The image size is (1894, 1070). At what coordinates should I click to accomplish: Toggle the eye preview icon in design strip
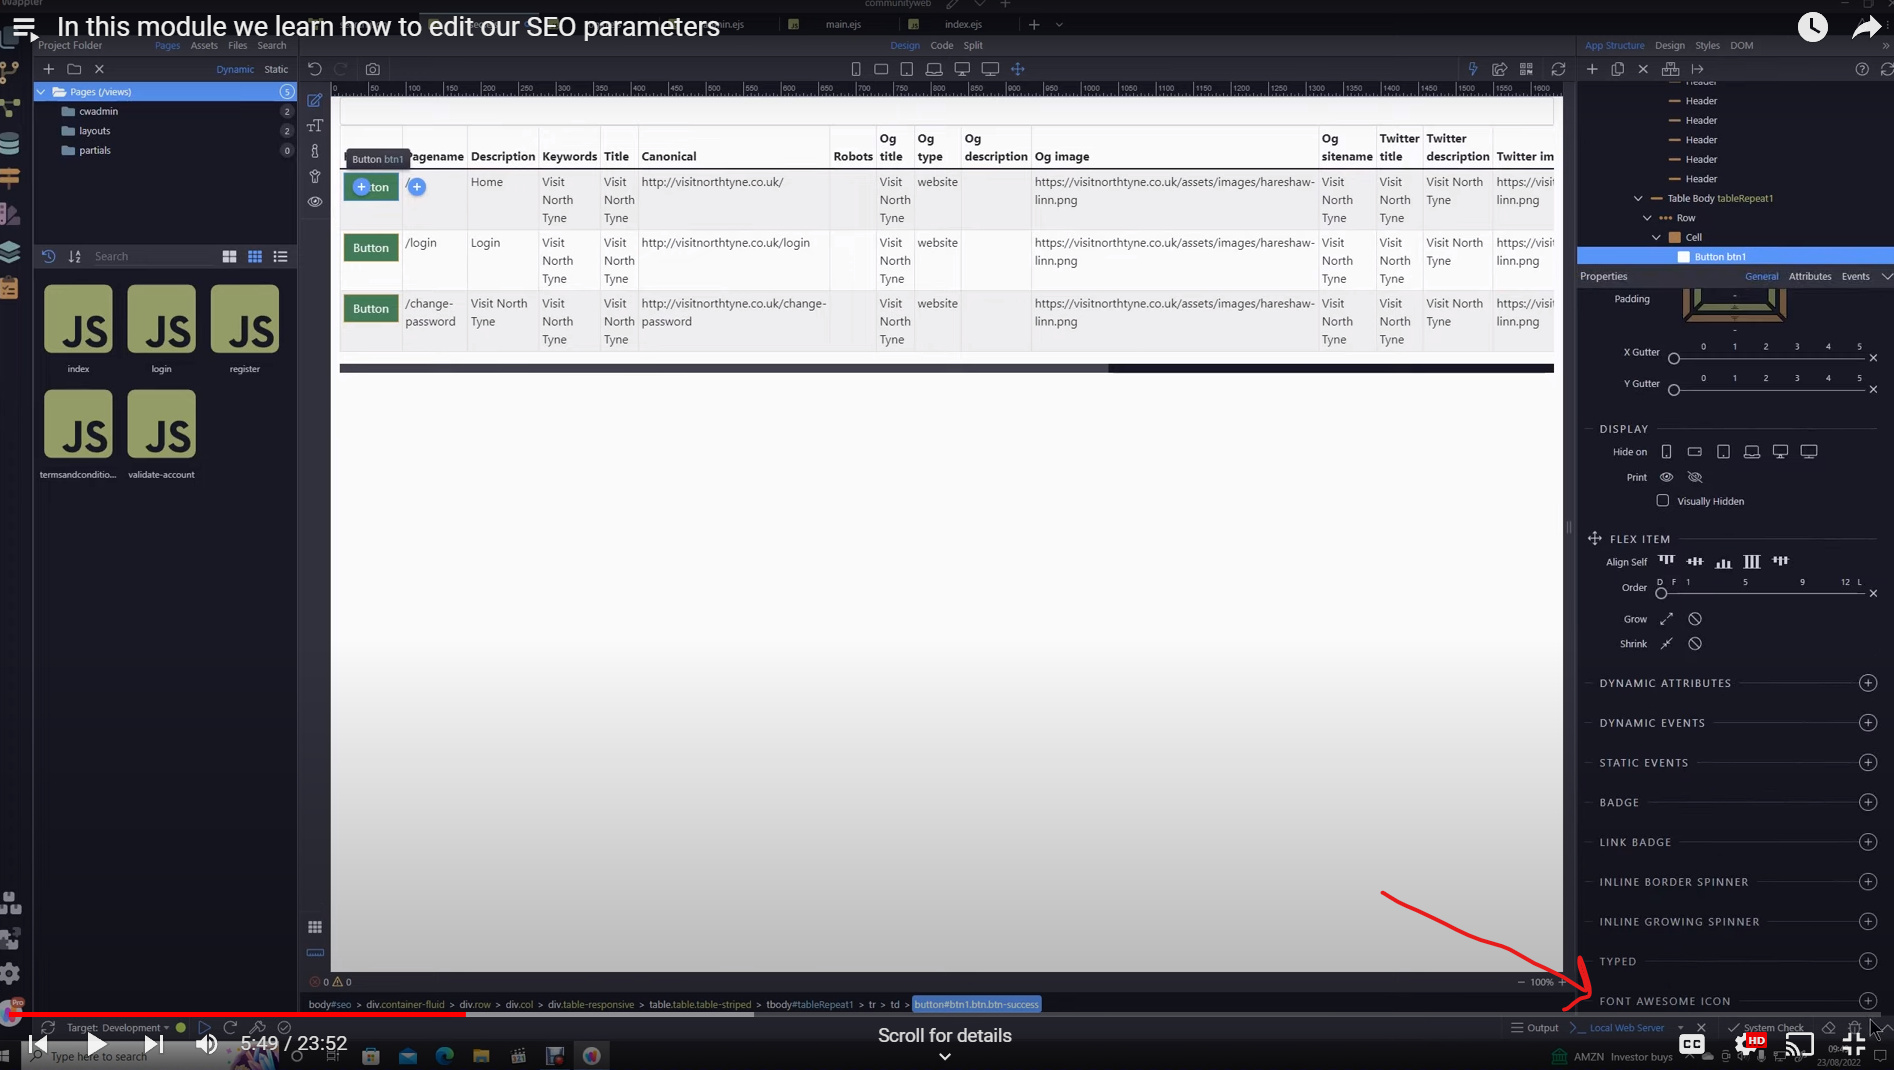pyautogui.click(x=314, y=202)
